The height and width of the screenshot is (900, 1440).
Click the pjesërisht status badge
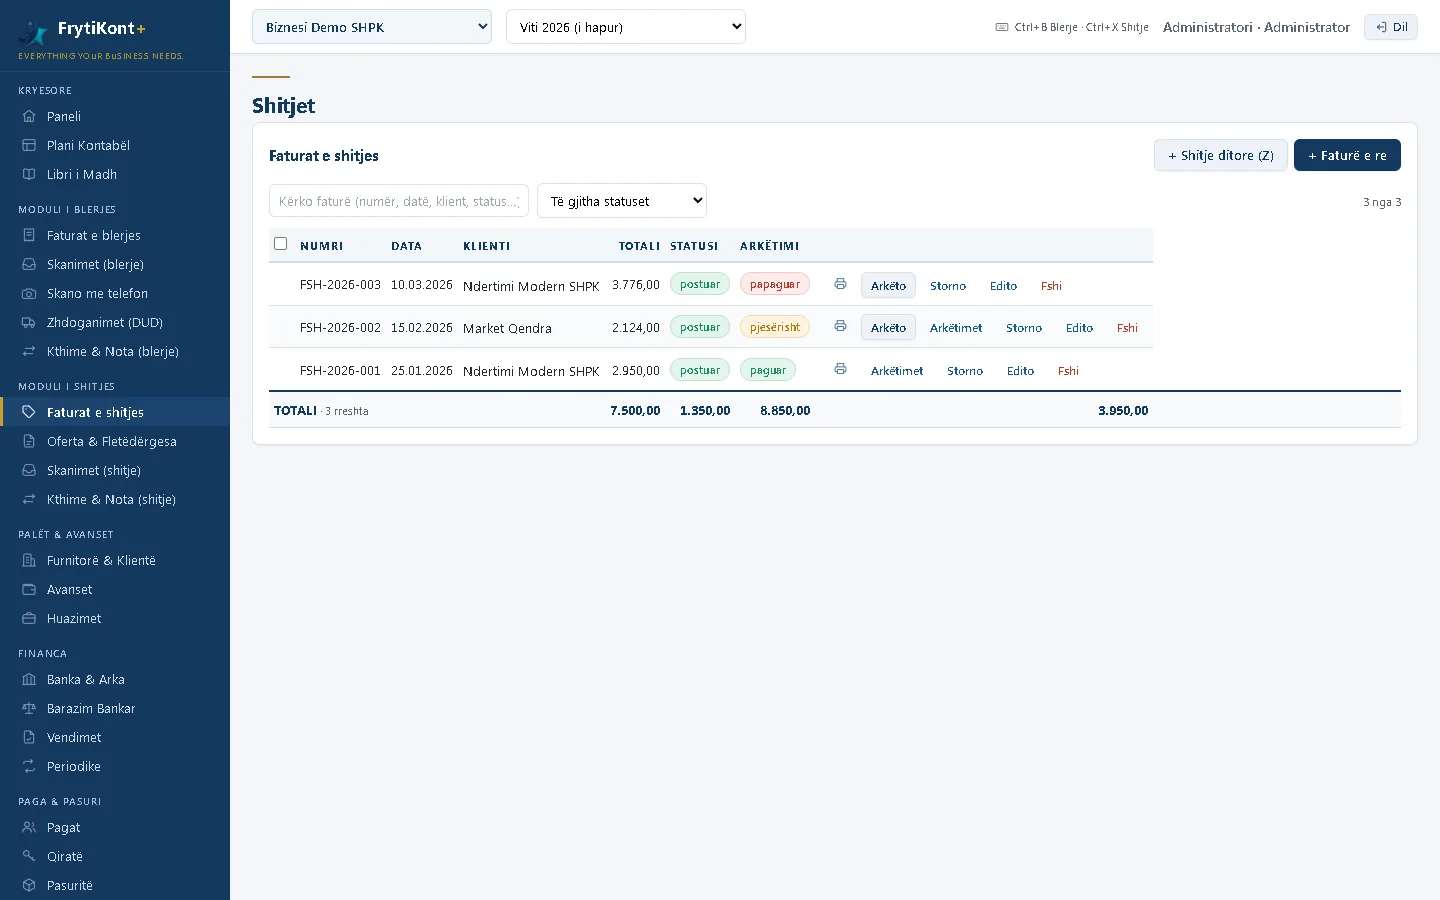(x=775, y=327)
